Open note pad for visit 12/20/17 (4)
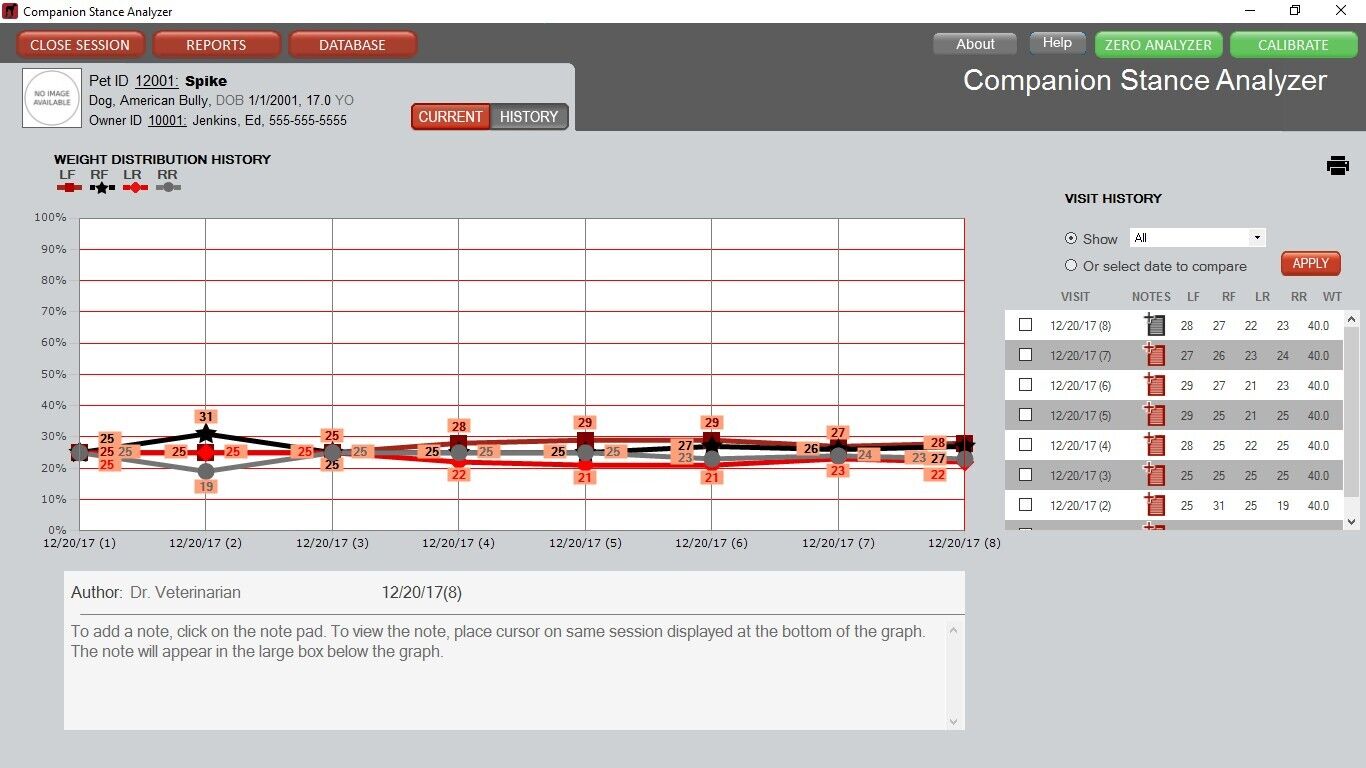Image resolution: width=1366 pixels, height=768 pixels. point(1155,444)
